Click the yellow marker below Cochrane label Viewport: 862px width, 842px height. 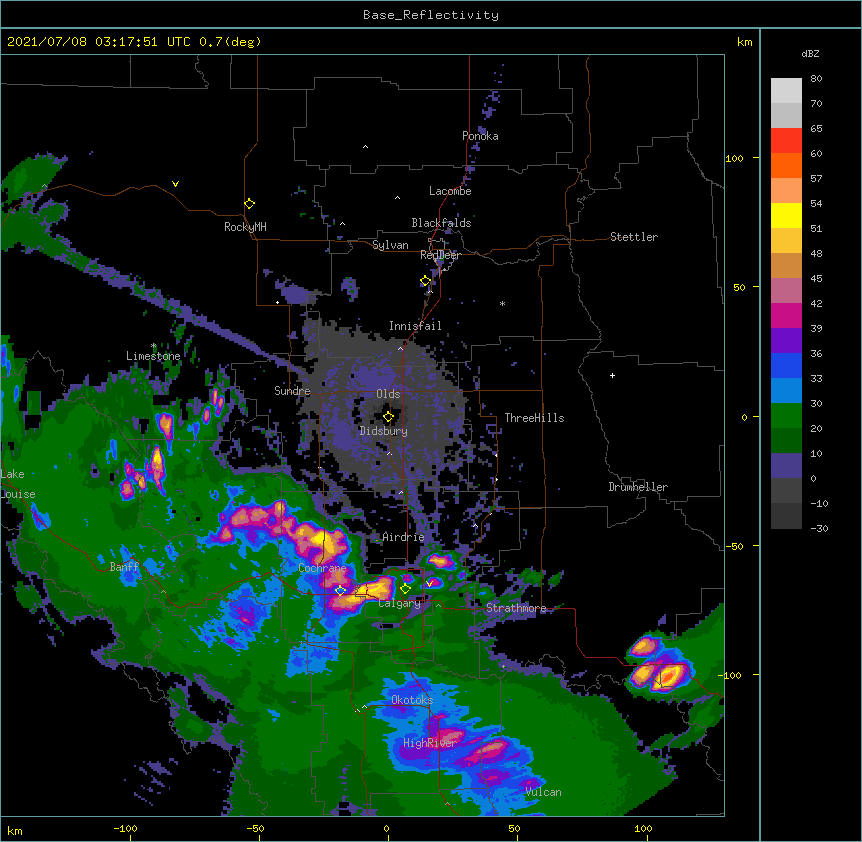click(x=340, y=590)
